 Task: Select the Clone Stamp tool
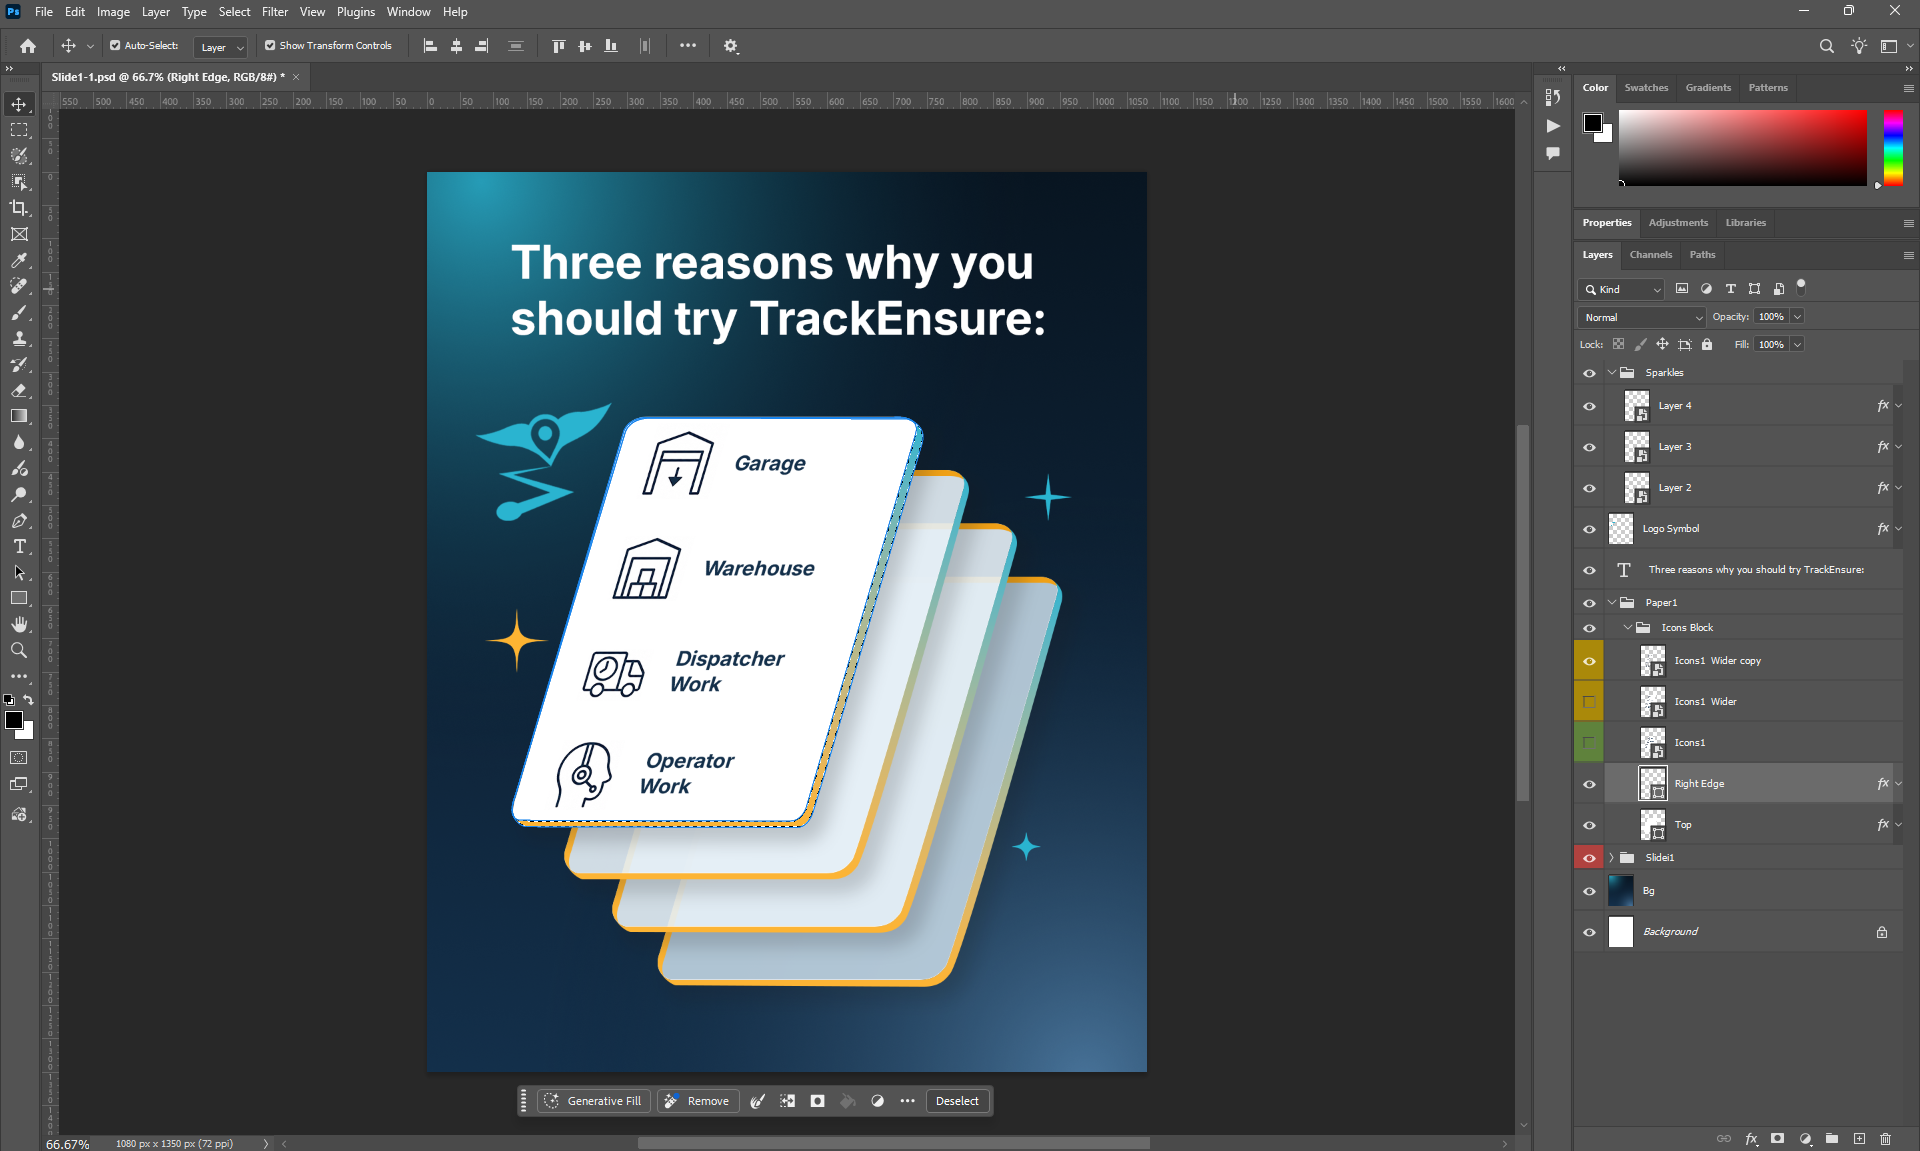[19, 338]
